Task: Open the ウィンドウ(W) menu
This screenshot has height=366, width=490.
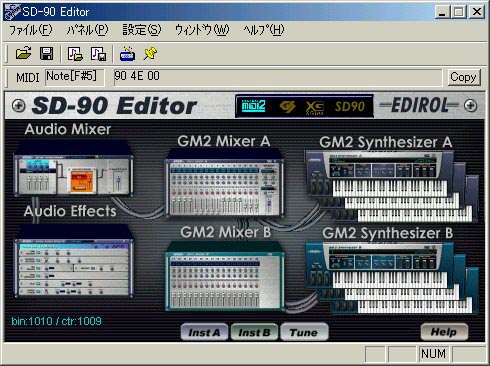Action: (x=202, y=30)
